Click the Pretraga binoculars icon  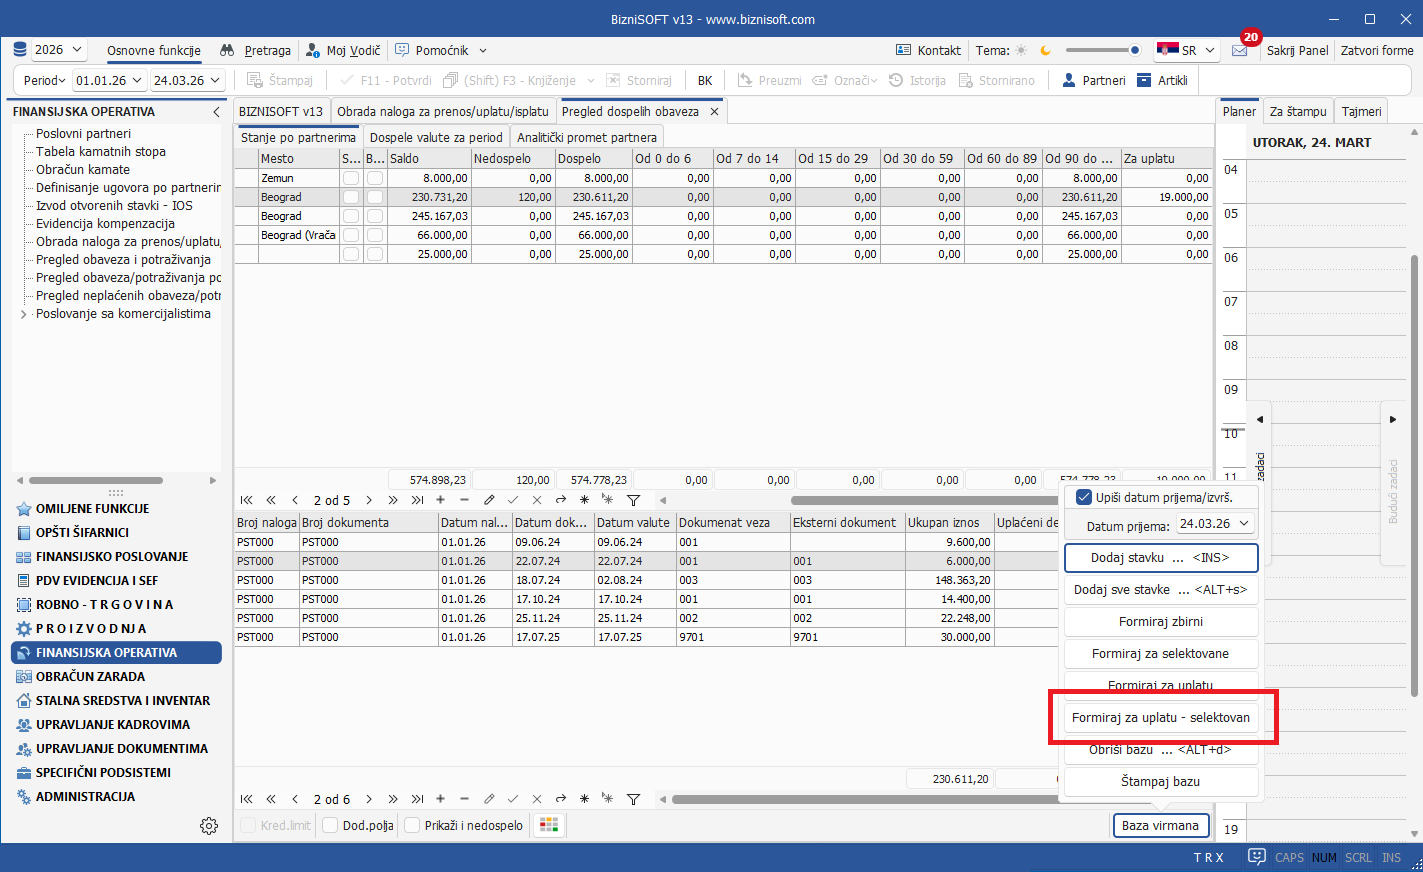click(228, 50)
